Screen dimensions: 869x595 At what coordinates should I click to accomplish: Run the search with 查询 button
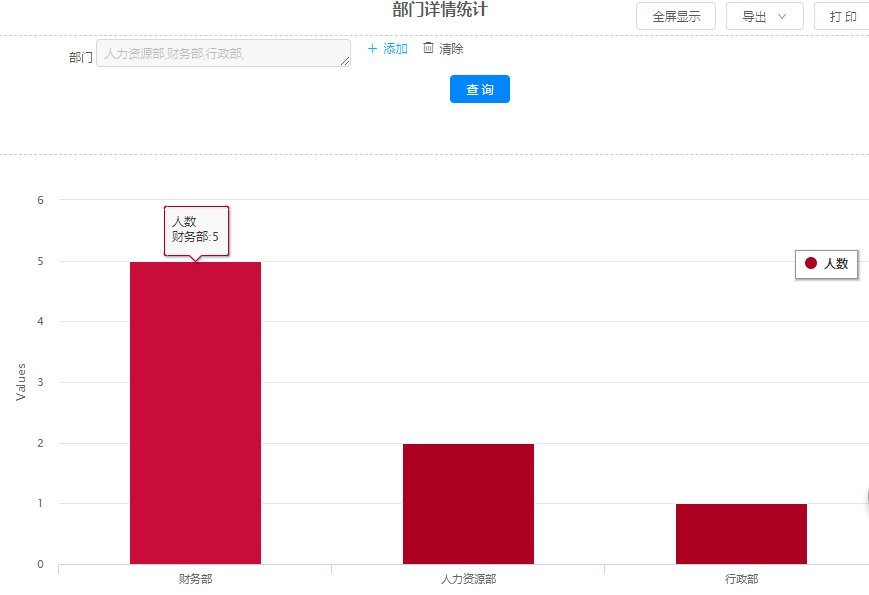click(480, 89)
